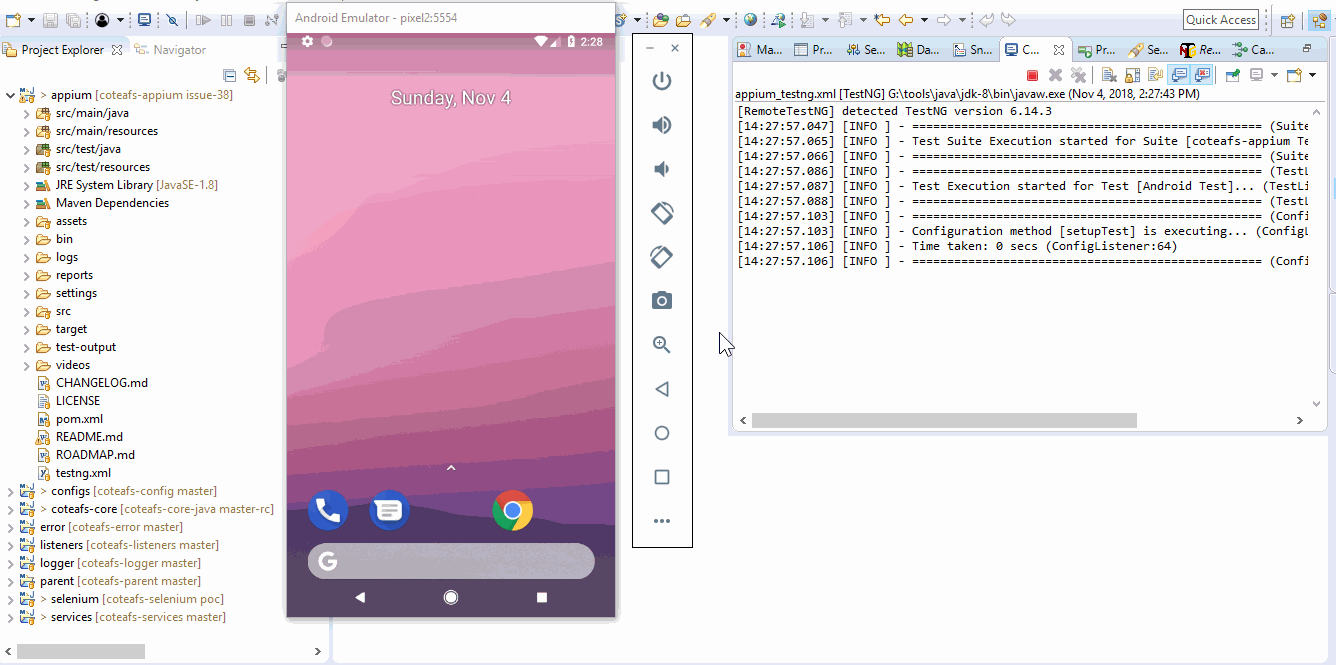Toggle Word Wrap in Console
Screen dimensions: 1336x665
pyautogui.click(x=1155, y=75)
